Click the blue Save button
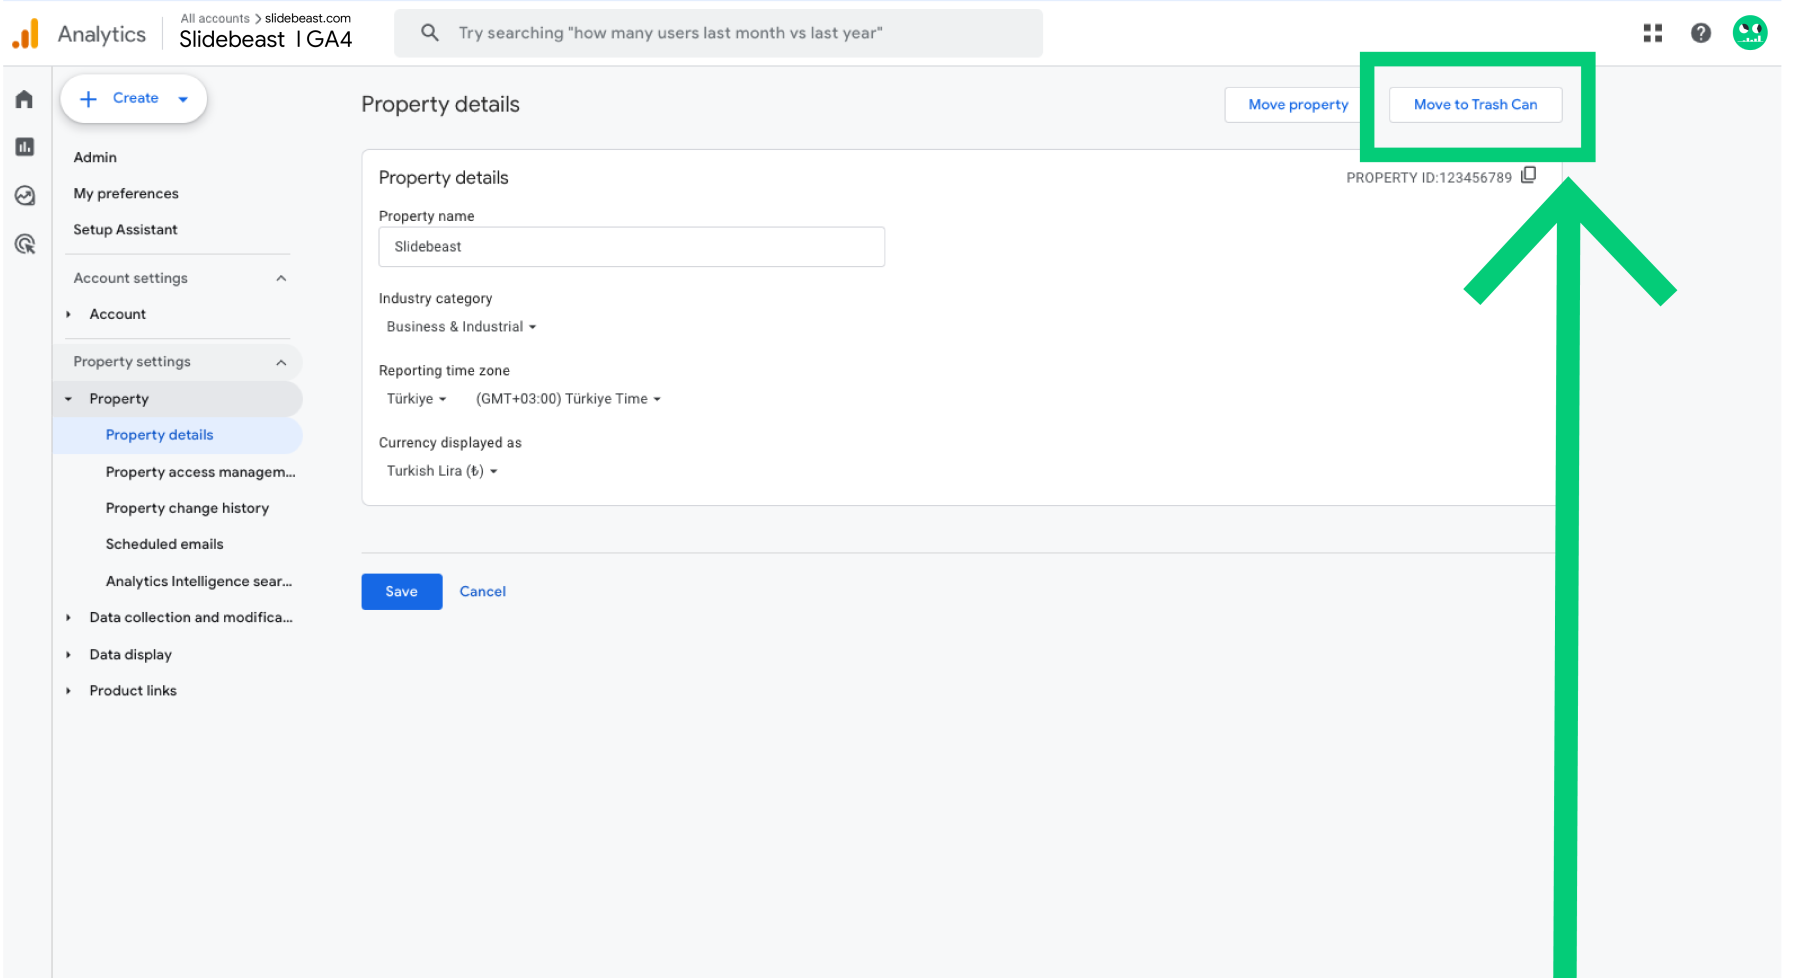 tap(401, 591)
